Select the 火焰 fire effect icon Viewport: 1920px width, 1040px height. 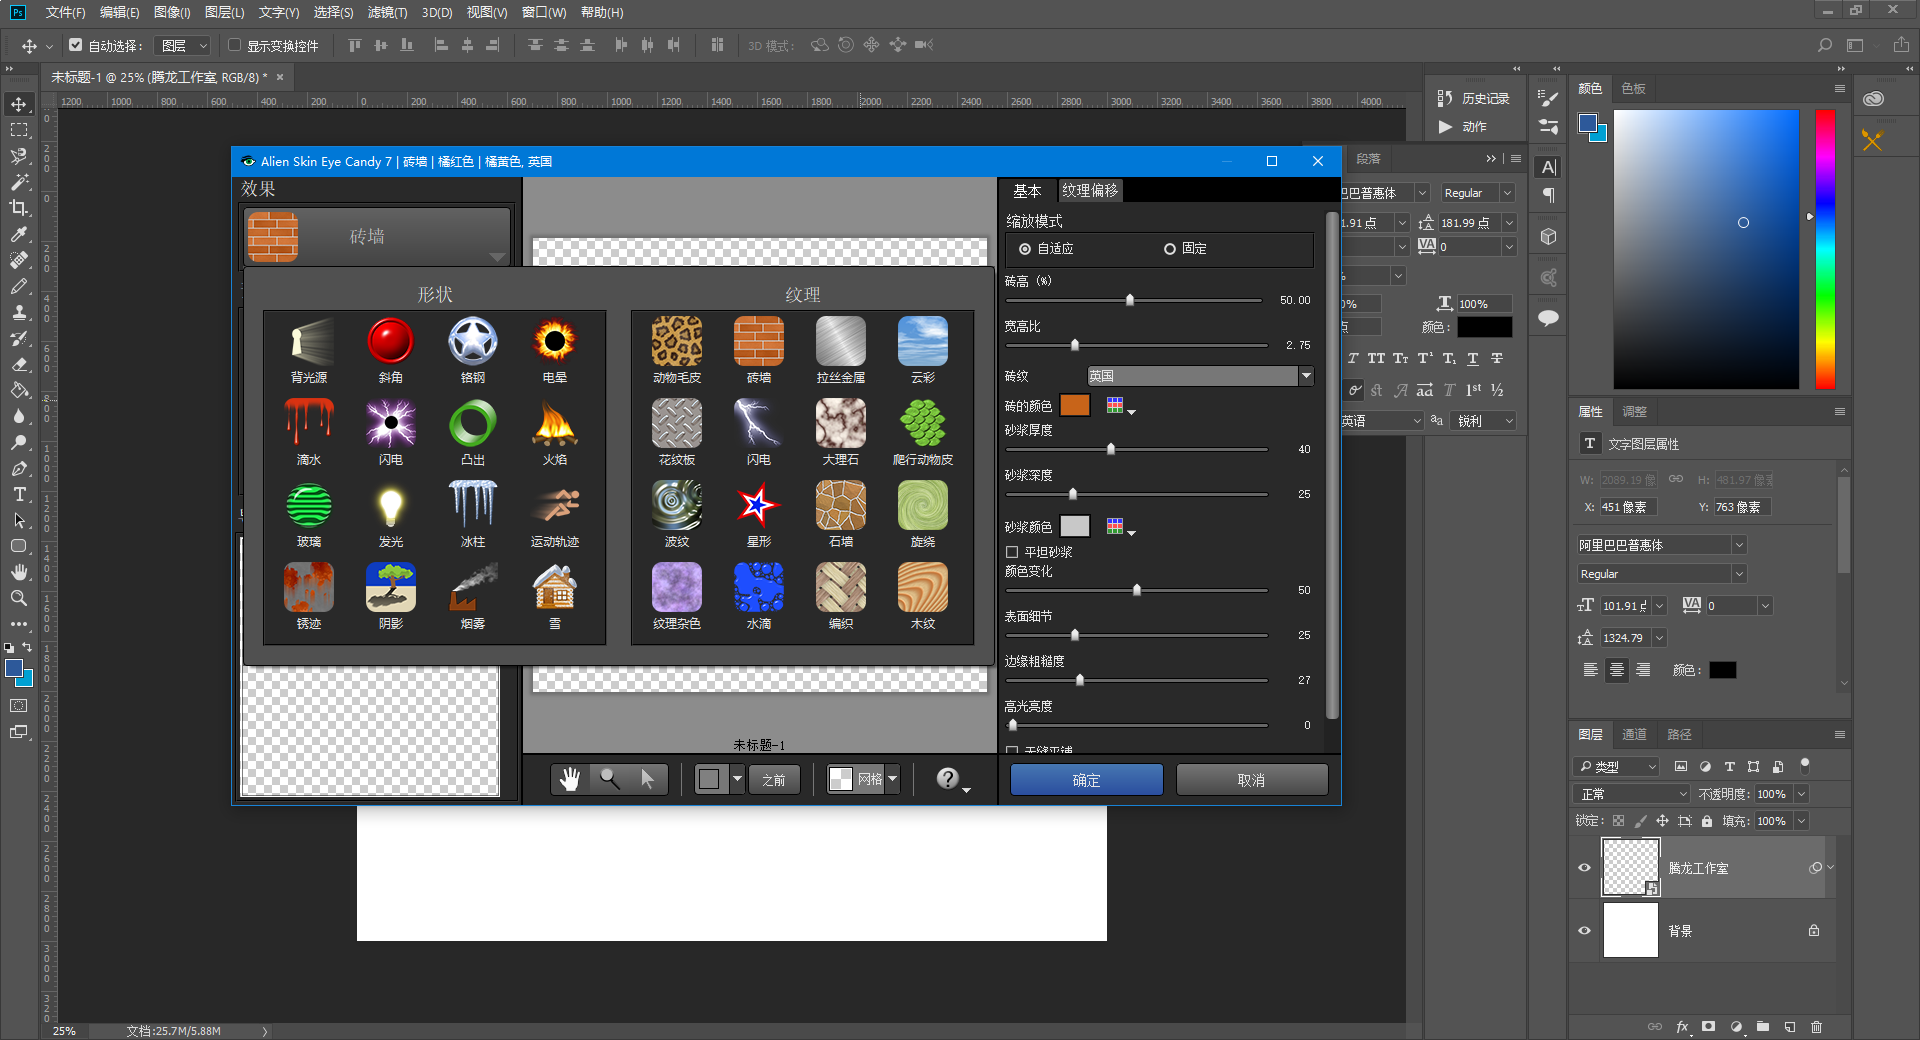click(x=555, y=424)
